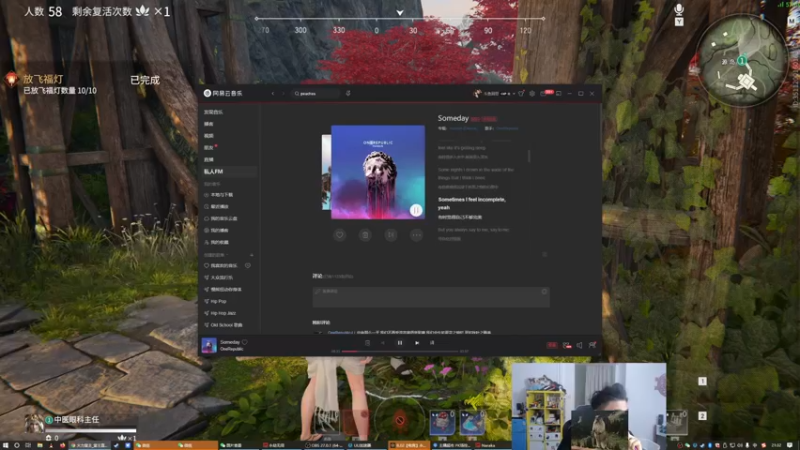Mute audio with the volume speaker icon
800x450 pixels.
[580, 345]
